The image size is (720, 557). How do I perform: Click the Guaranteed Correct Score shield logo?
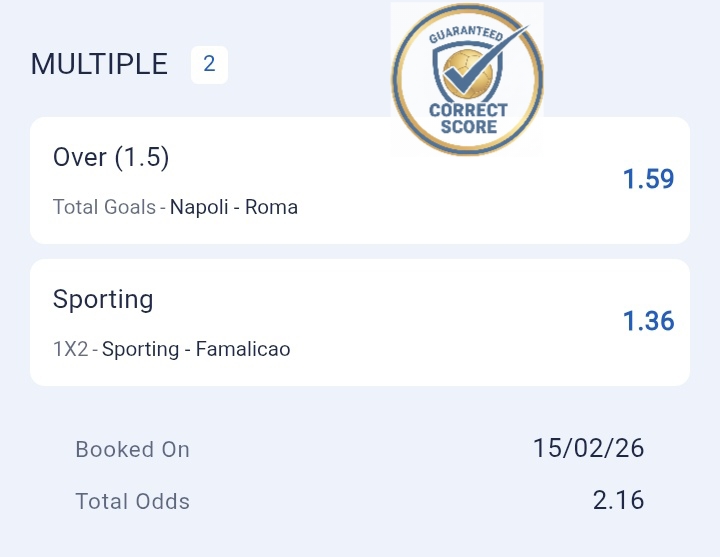click(467, 80)
